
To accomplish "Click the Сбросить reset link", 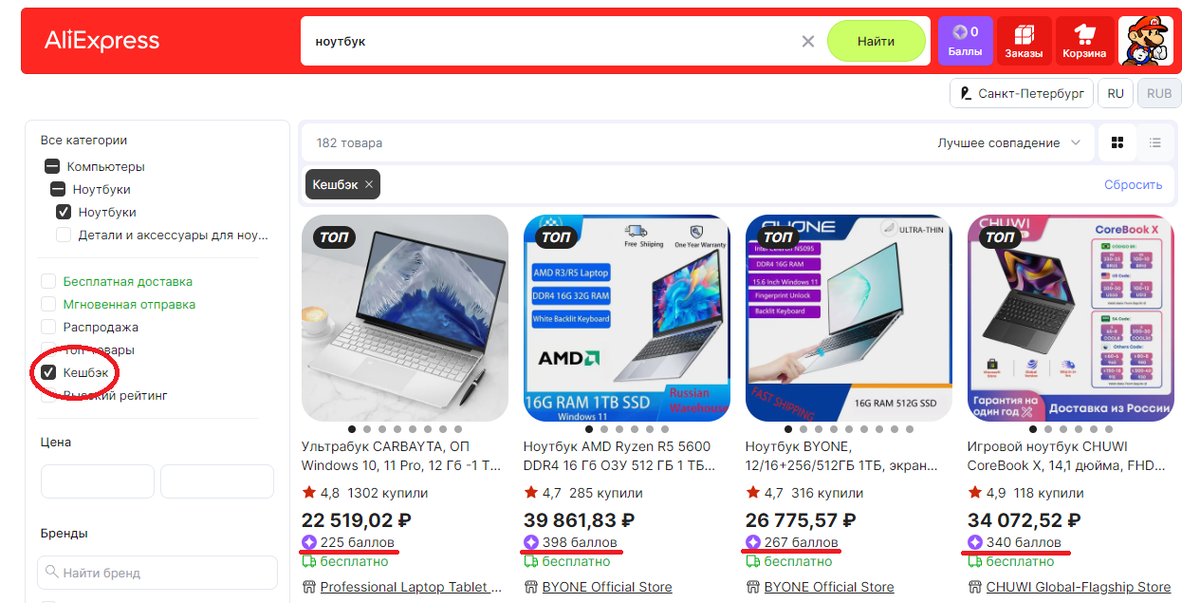I will [1133, 185].
